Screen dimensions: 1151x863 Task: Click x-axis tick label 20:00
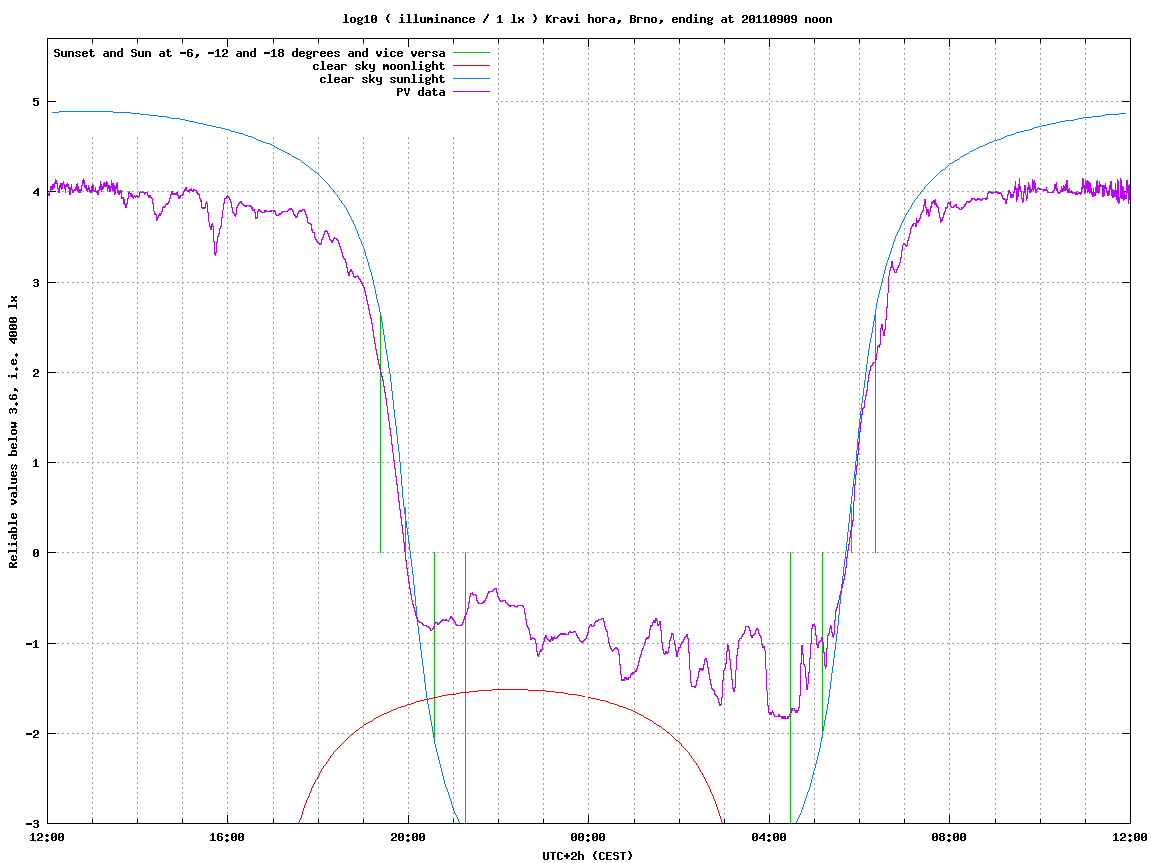click(x=408, y=837)
